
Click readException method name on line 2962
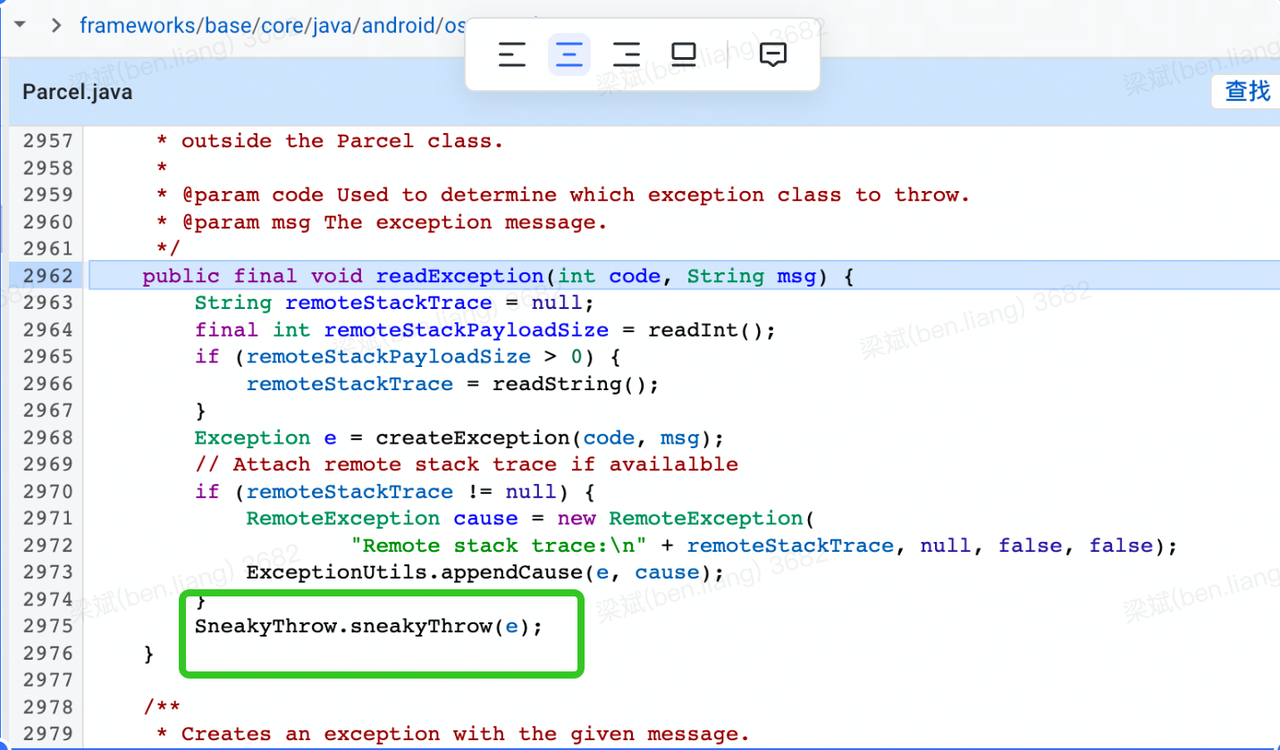tap(459, 275)
